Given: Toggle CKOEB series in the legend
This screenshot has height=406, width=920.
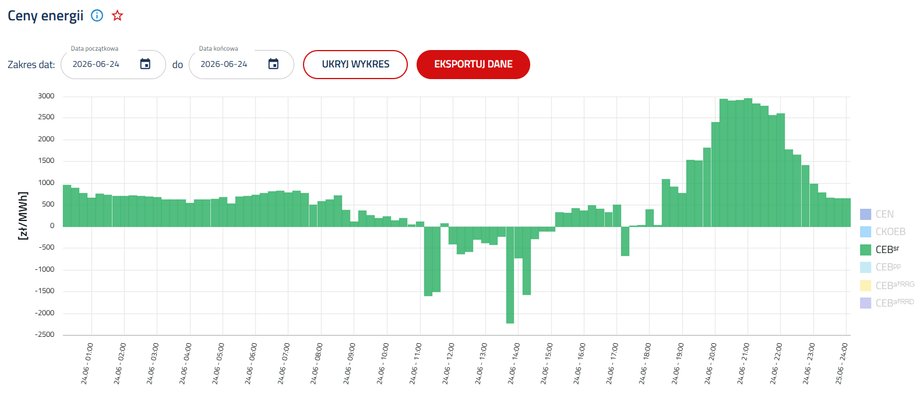Looking at the screenshot, I should point(877,232).
